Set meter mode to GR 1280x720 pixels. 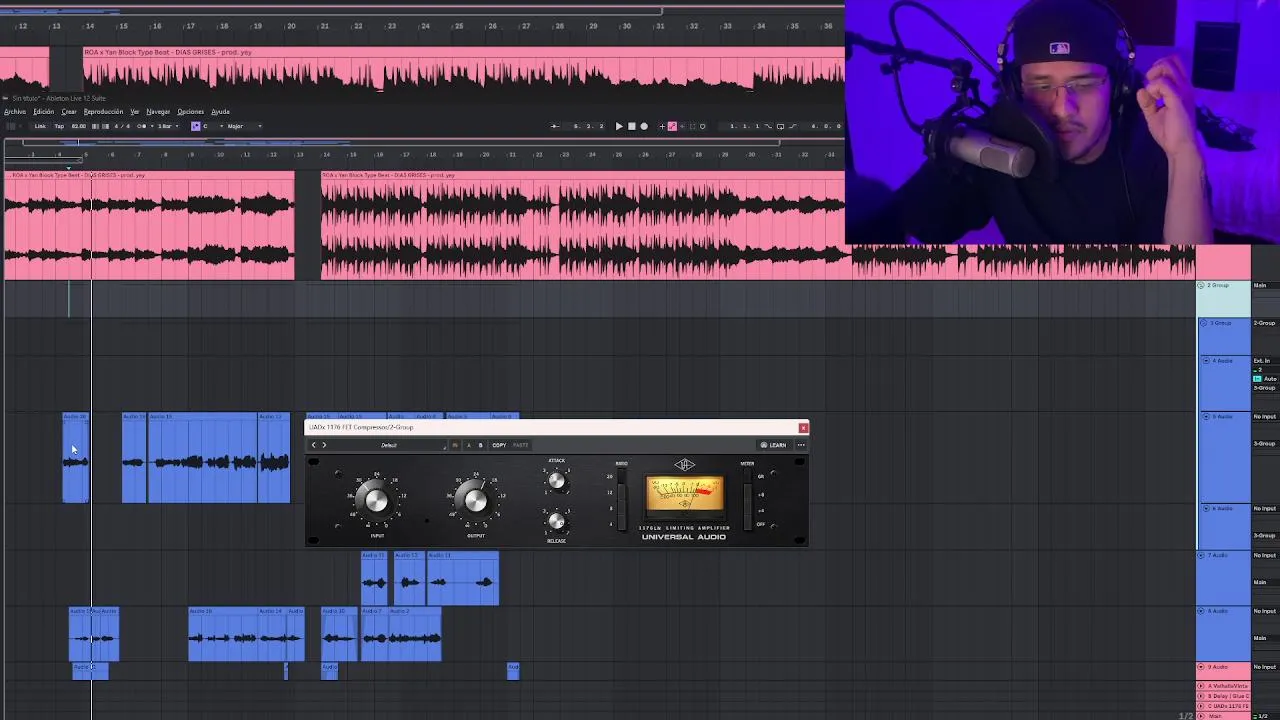tap(747, 476)
